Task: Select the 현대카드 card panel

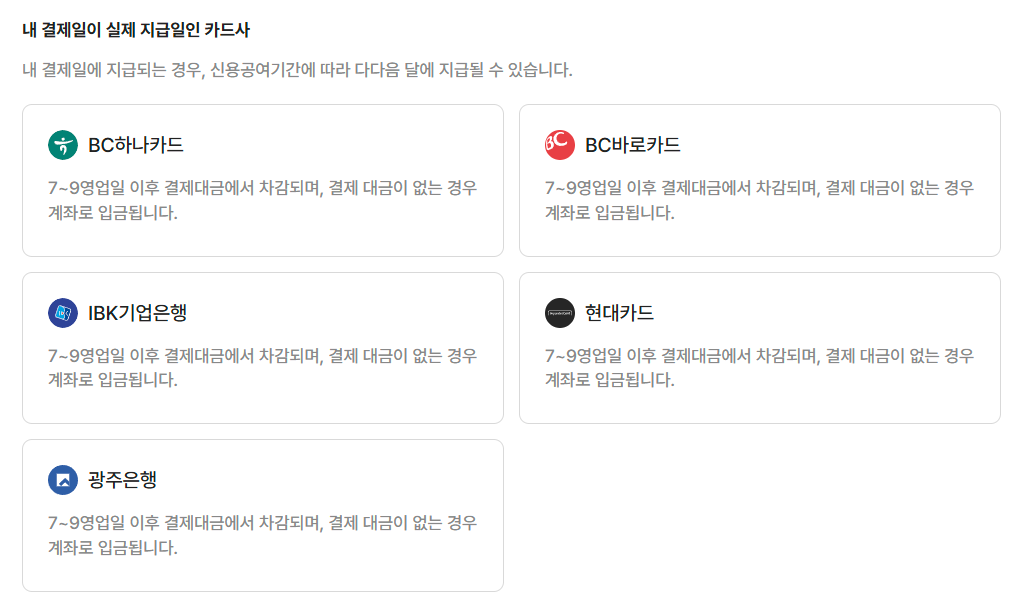Action: (x=758, y=347)
